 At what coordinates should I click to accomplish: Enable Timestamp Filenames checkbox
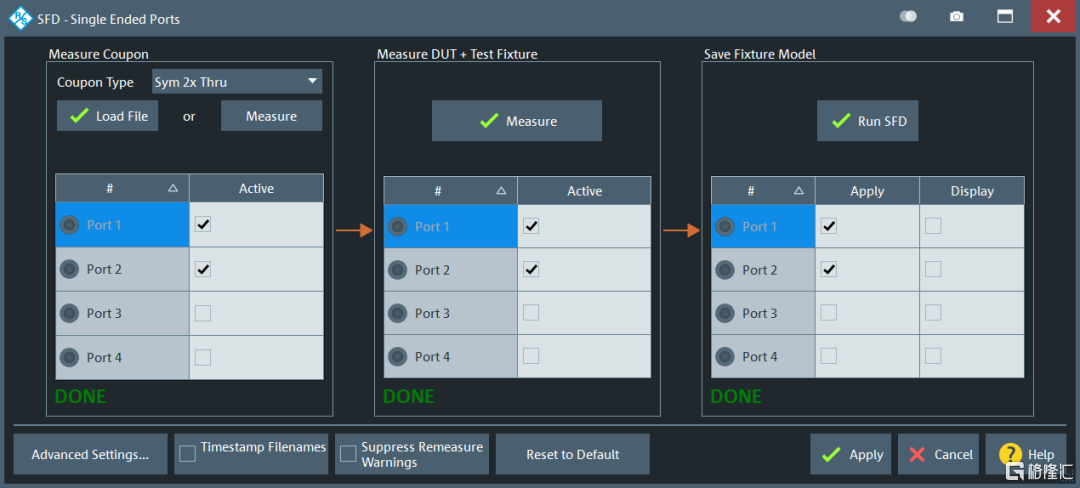(187, 454)
